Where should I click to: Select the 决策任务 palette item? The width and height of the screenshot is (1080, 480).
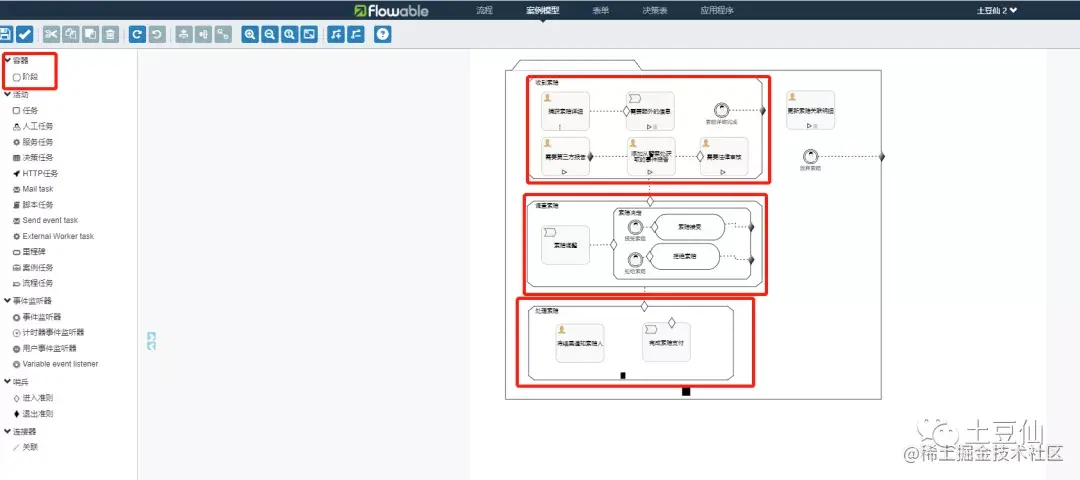click(x=33, y=158)
